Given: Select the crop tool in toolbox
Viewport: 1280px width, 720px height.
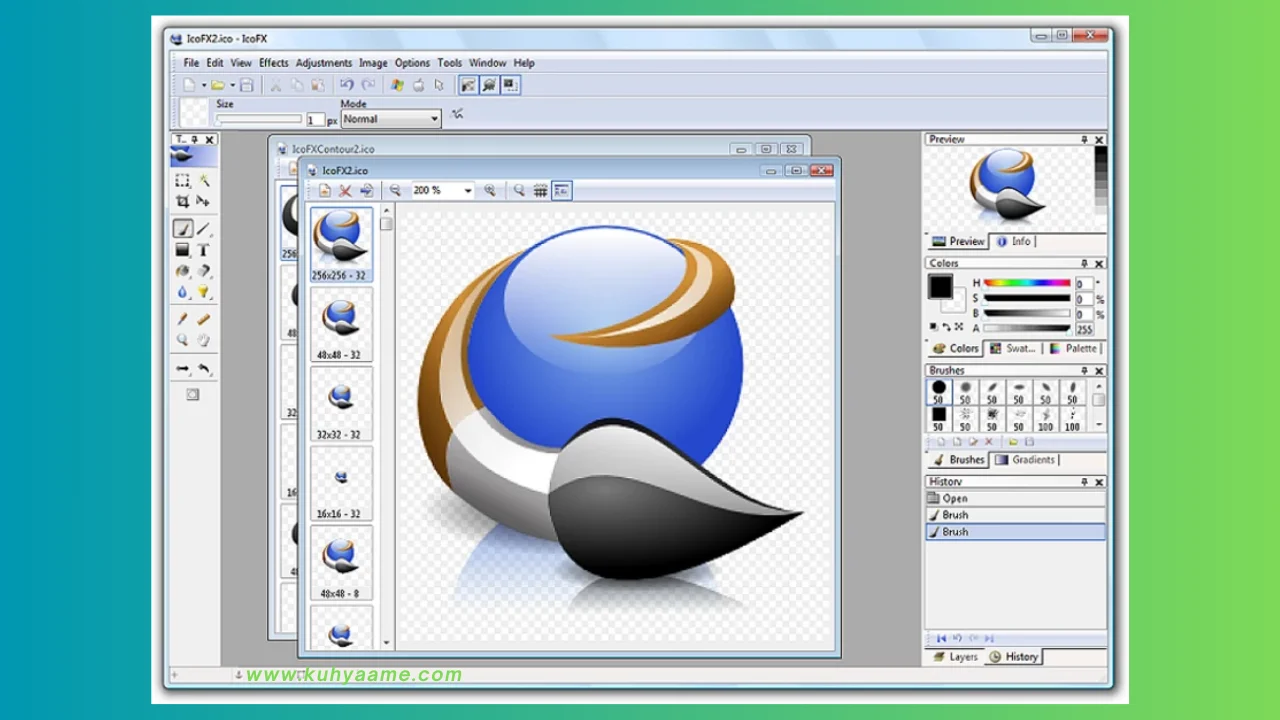Looking at the screenshot, I should click(182, 201).
